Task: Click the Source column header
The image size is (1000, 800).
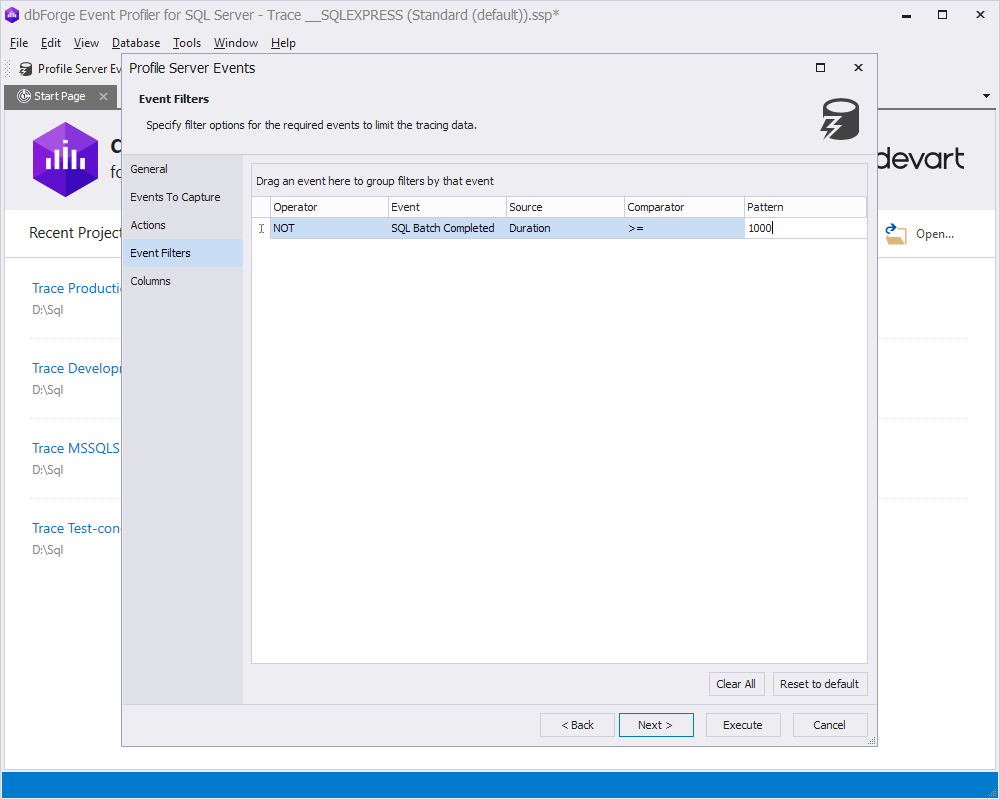Action: [x=565, y=207]
